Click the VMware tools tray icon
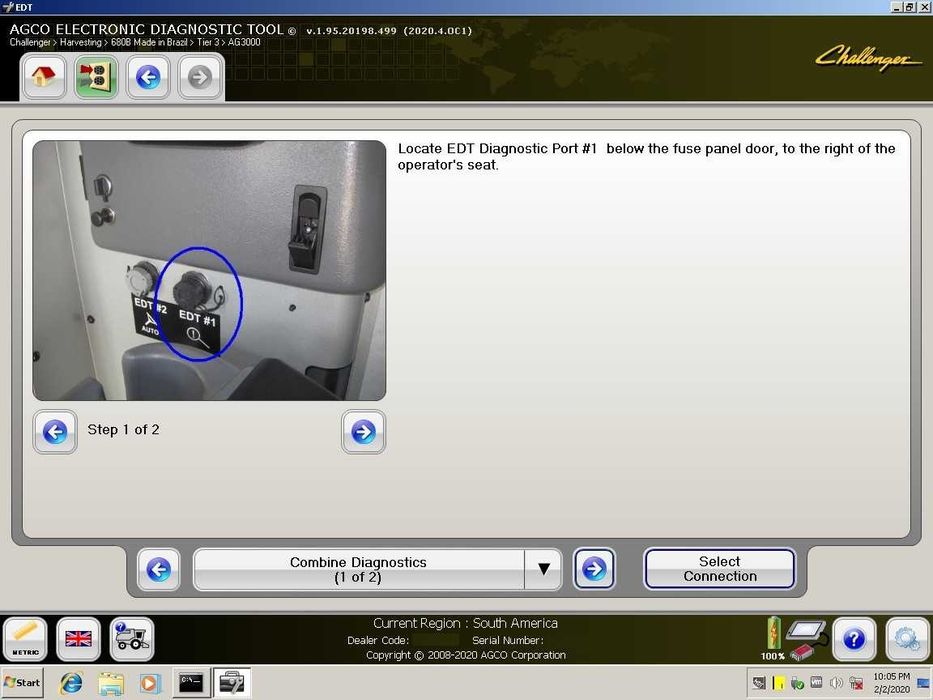 pos(817,683)
